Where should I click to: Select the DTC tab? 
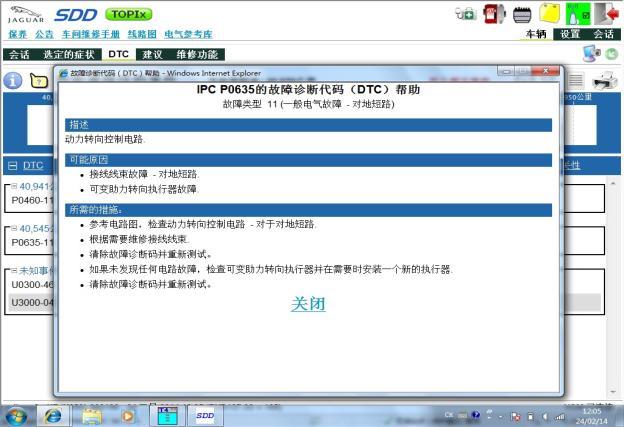click(x=119, y=54)
